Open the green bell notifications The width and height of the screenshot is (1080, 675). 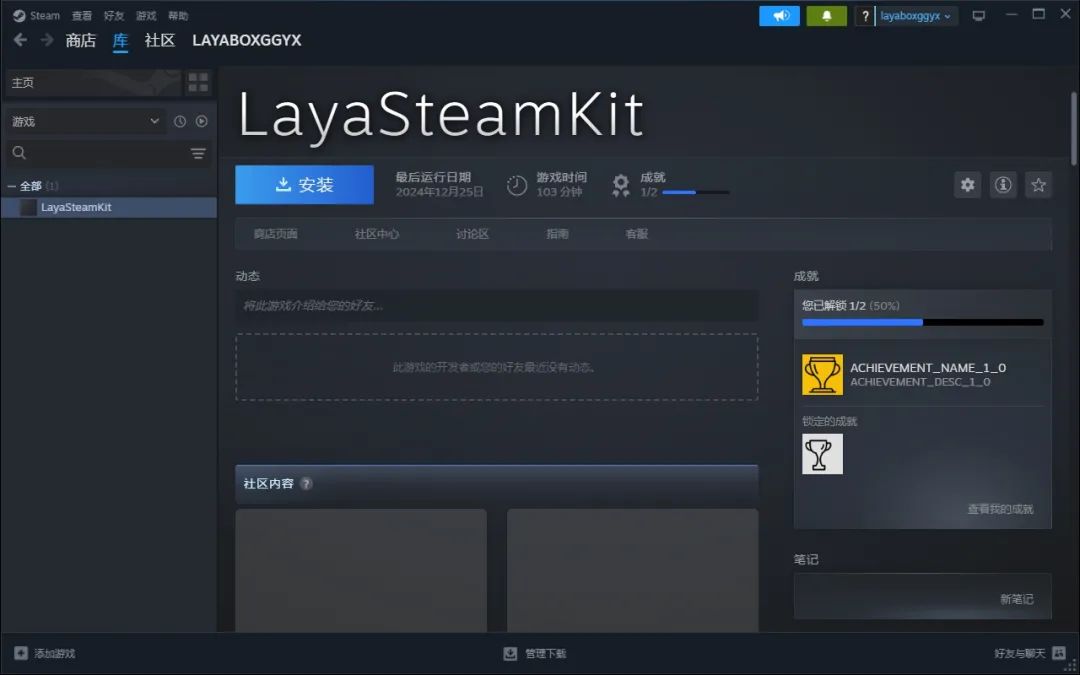pos(827,16)
